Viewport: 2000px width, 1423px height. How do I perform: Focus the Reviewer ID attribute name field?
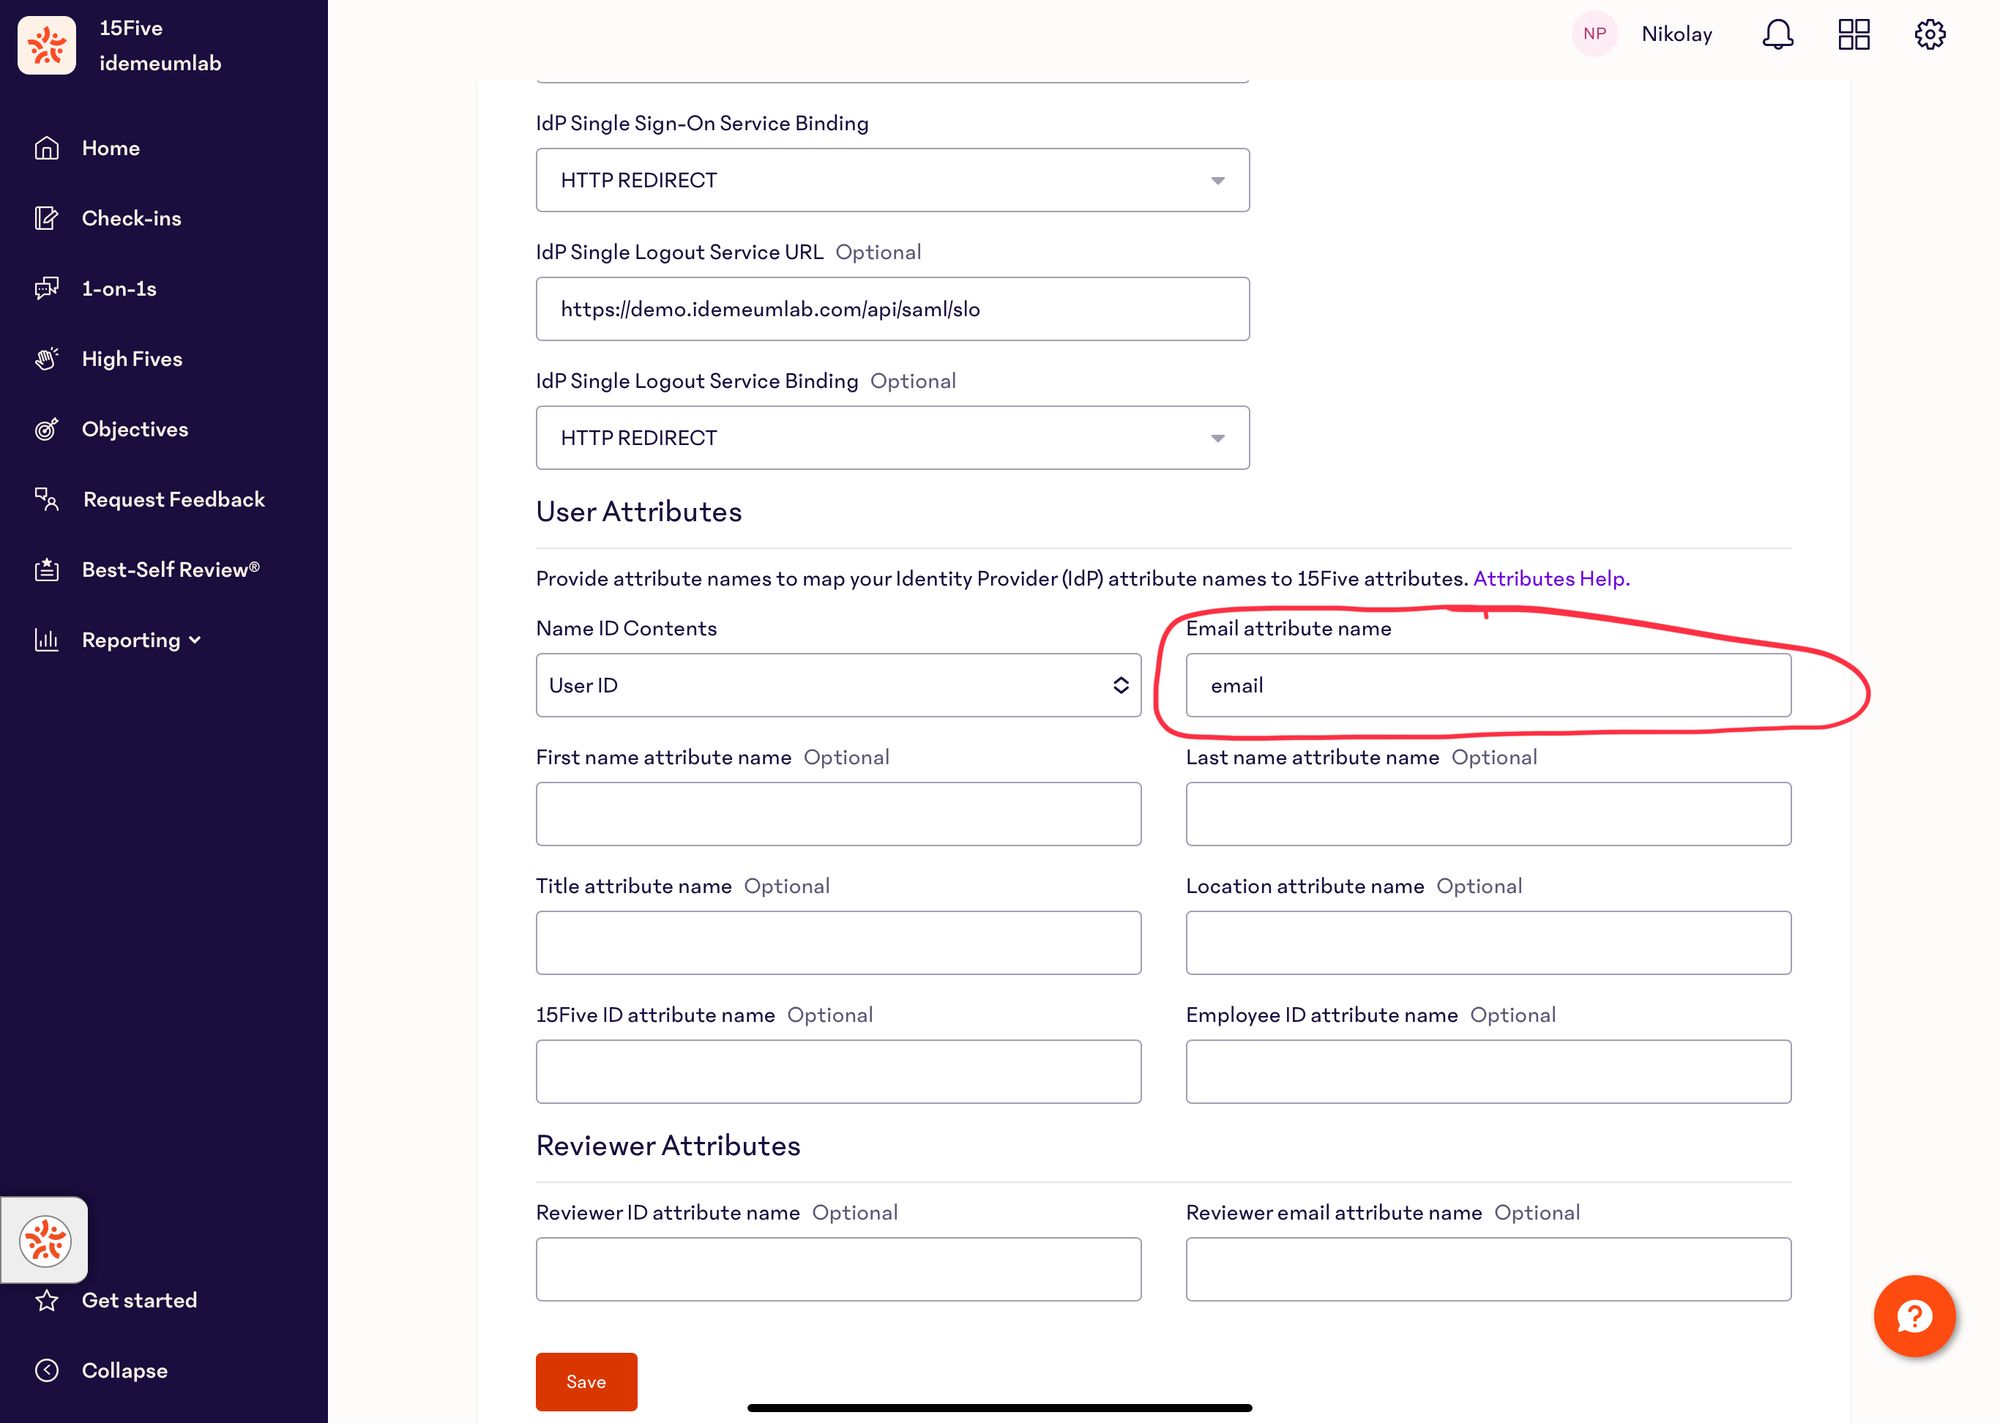(838, 1269)
